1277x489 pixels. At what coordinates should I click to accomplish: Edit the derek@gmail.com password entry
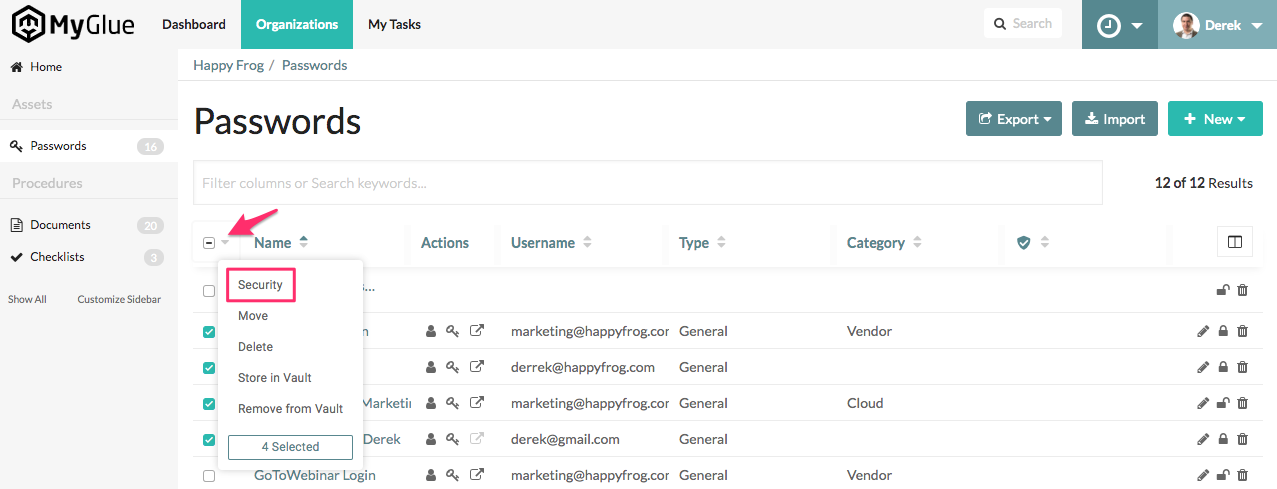1203,439
